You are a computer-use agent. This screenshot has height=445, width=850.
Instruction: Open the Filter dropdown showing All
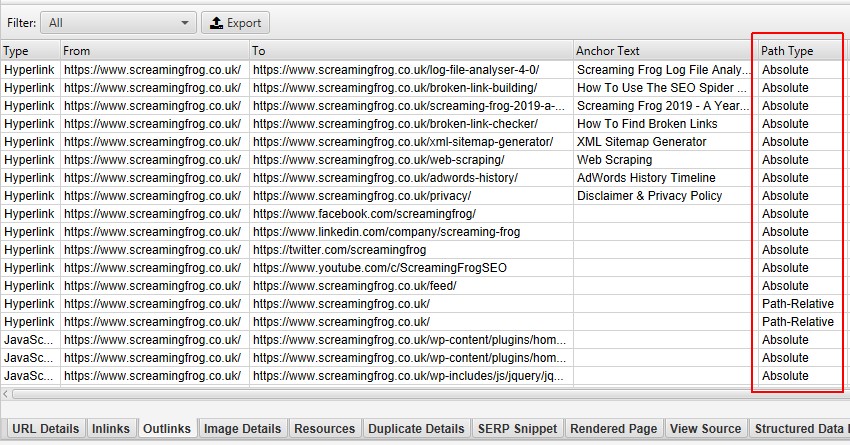pos(118,23)
